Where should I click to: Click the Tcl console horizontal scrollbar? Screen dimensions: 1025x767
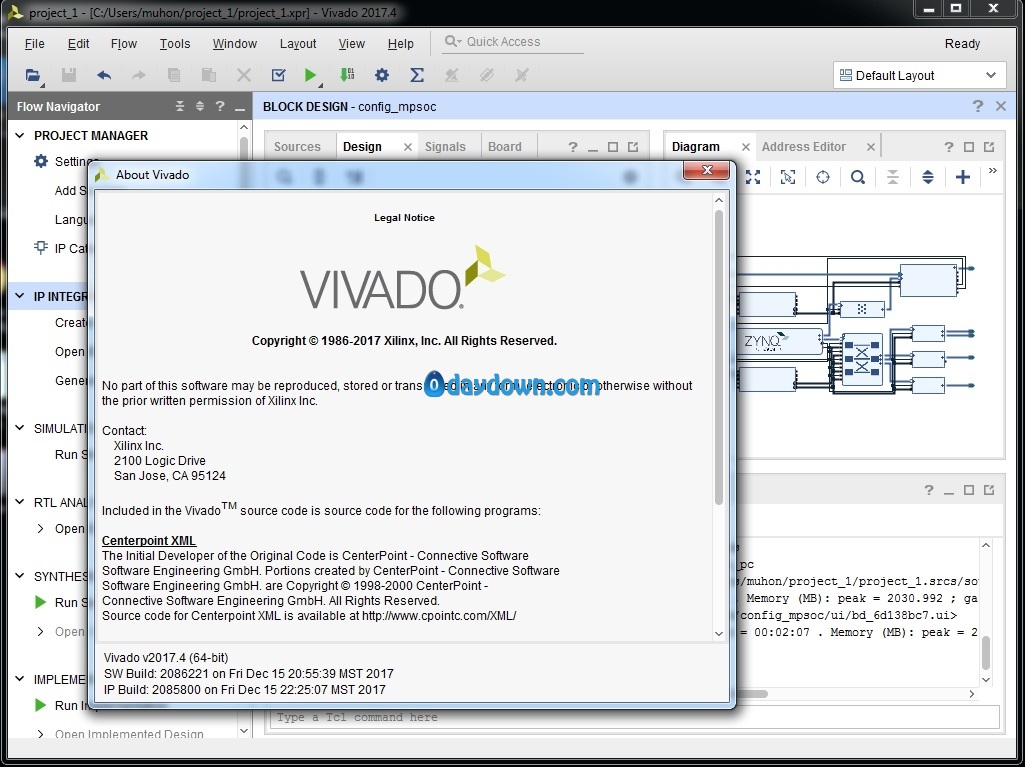[x=752, y=694]
